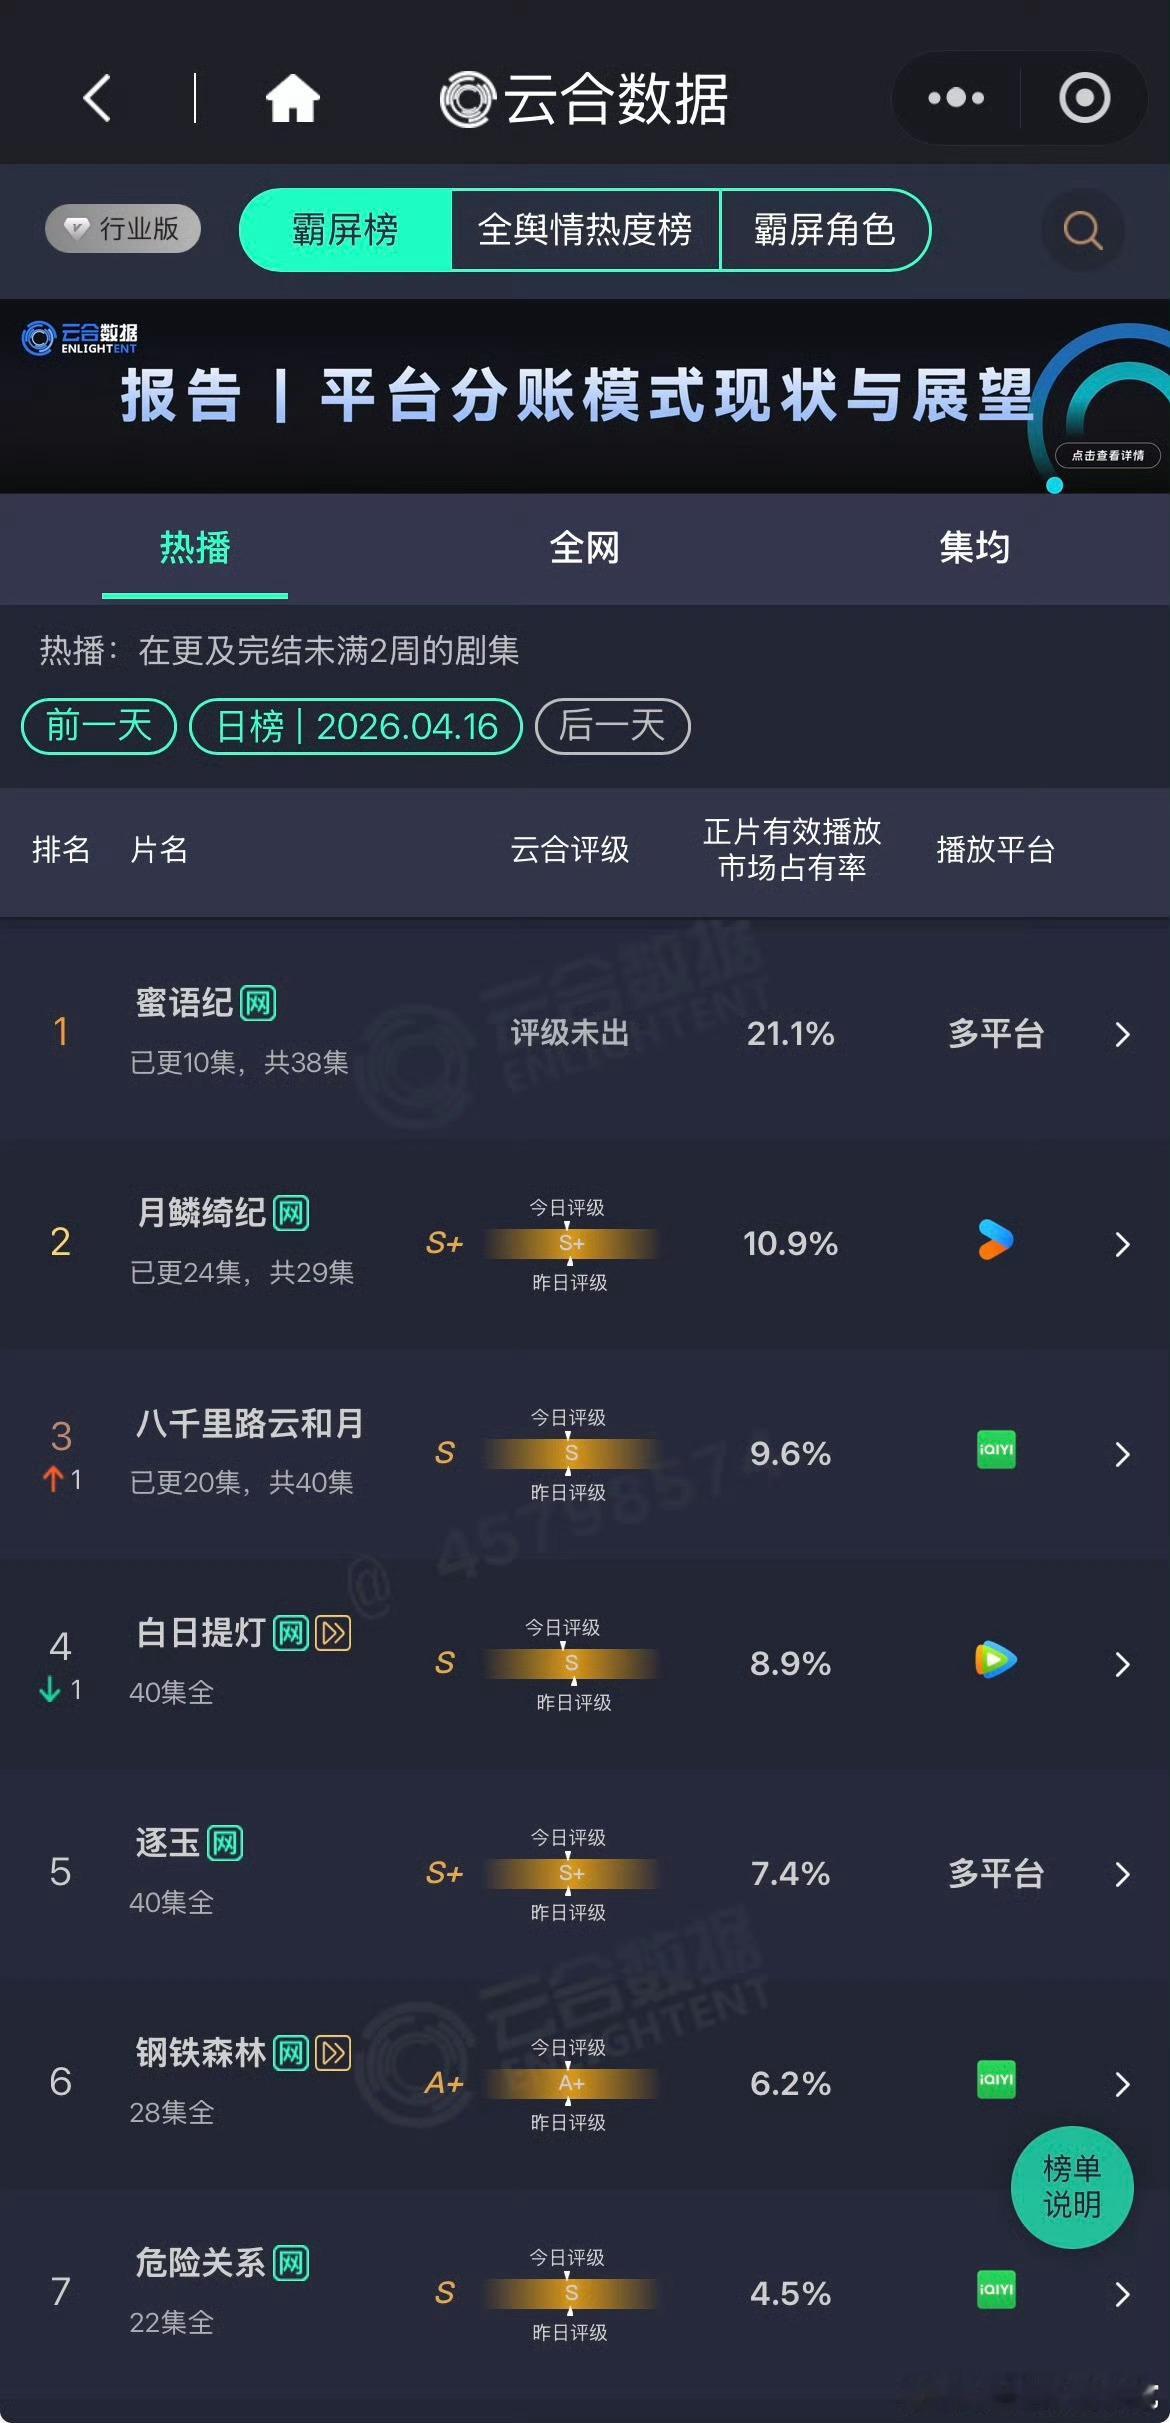Switch to the 全网 tab

pyautogui.click(x=586, y=548)
